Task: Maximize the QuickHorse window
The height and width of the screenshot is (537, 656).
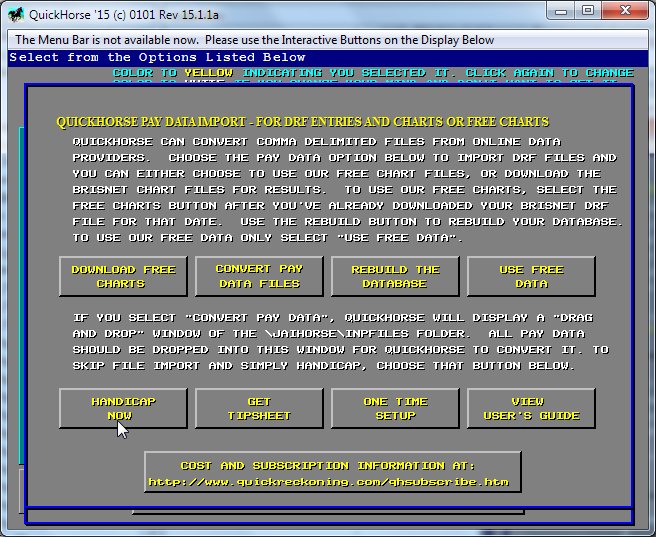Action: tap(587, 10)
